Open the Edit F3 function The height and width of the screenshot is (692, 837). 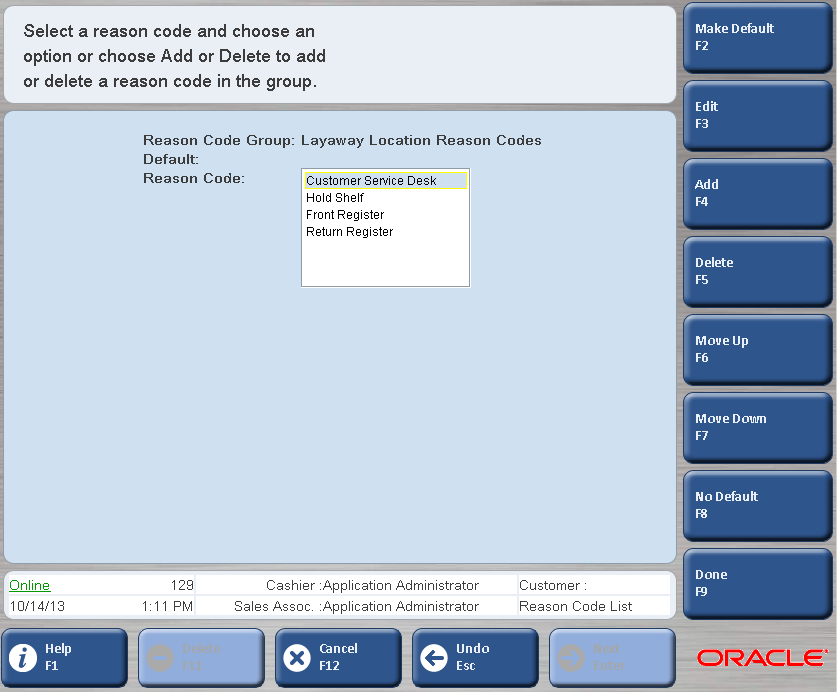click(x=756, y=115)
